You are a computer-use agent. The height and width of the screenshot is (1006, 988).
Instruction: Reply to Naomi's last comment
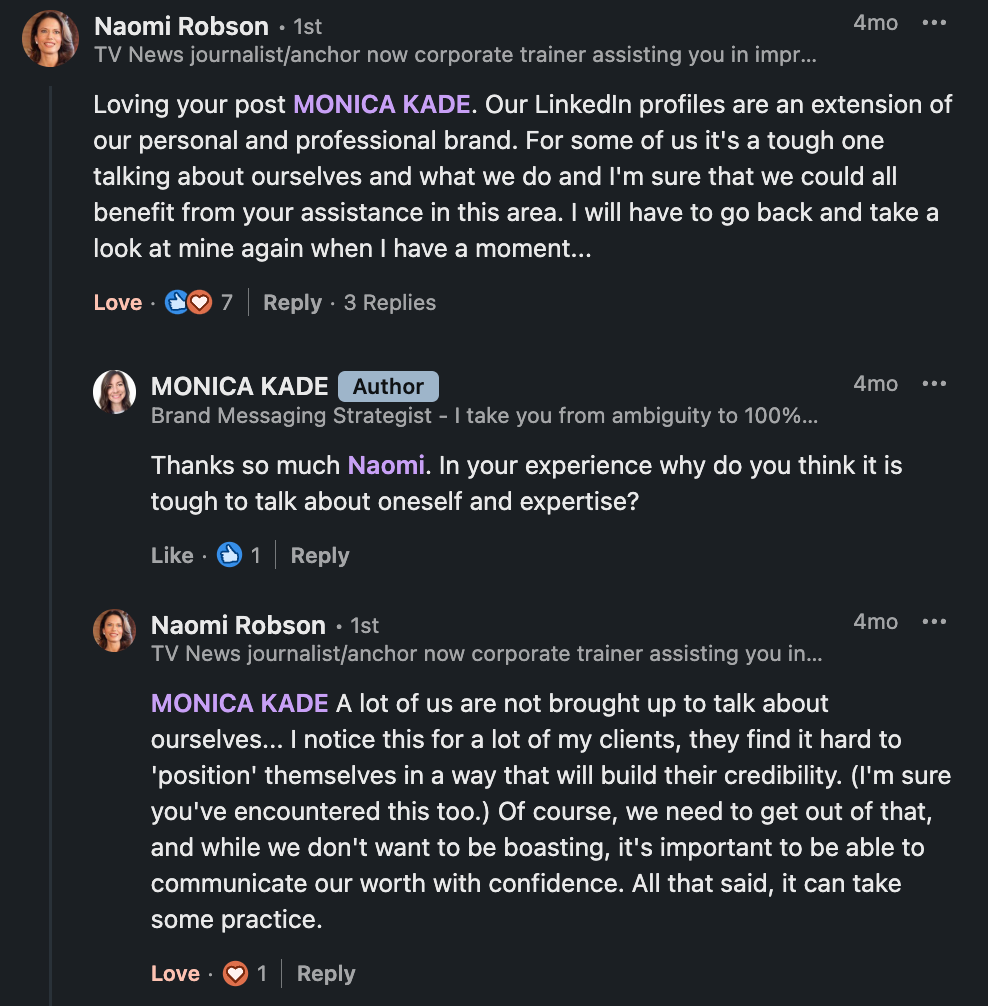coord(326,973)
